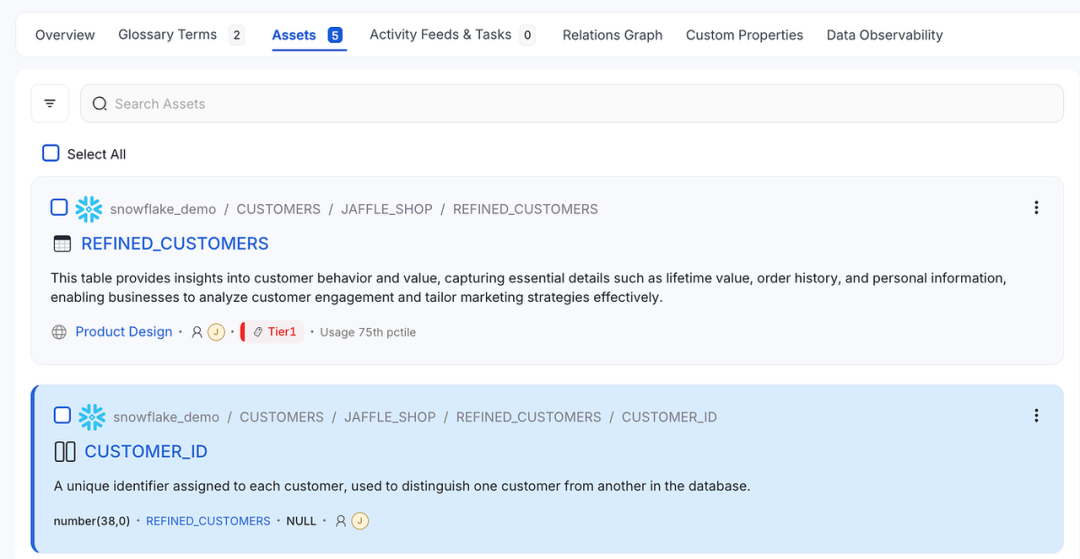Click JAFFLE_SHOP breadcrumb on CUSTOMER_ID card
This screenshot has width=1080, height=559.
pos(390,417)
